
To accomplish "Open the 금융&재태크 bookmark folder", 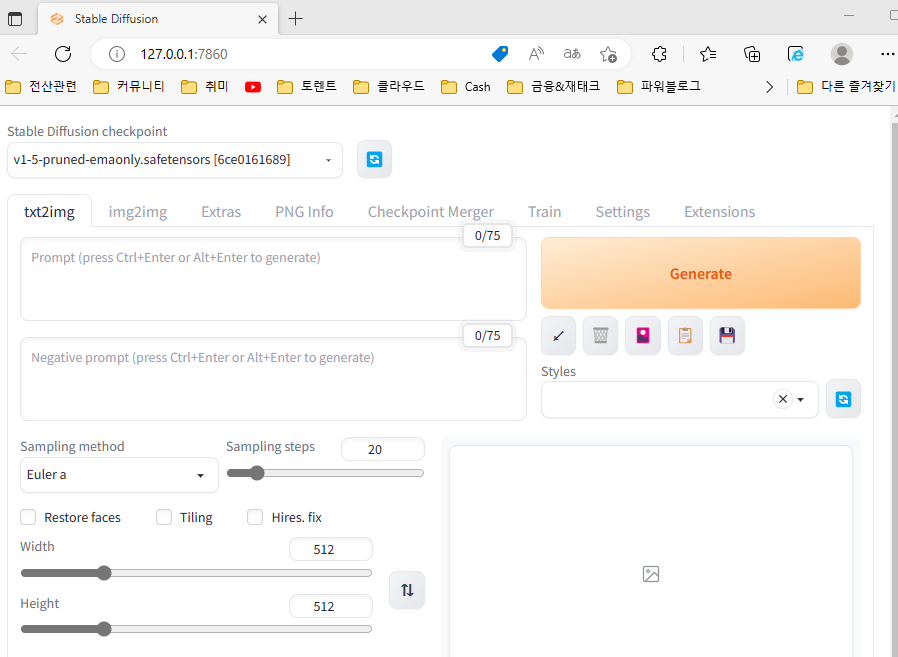I will point(553,86).
